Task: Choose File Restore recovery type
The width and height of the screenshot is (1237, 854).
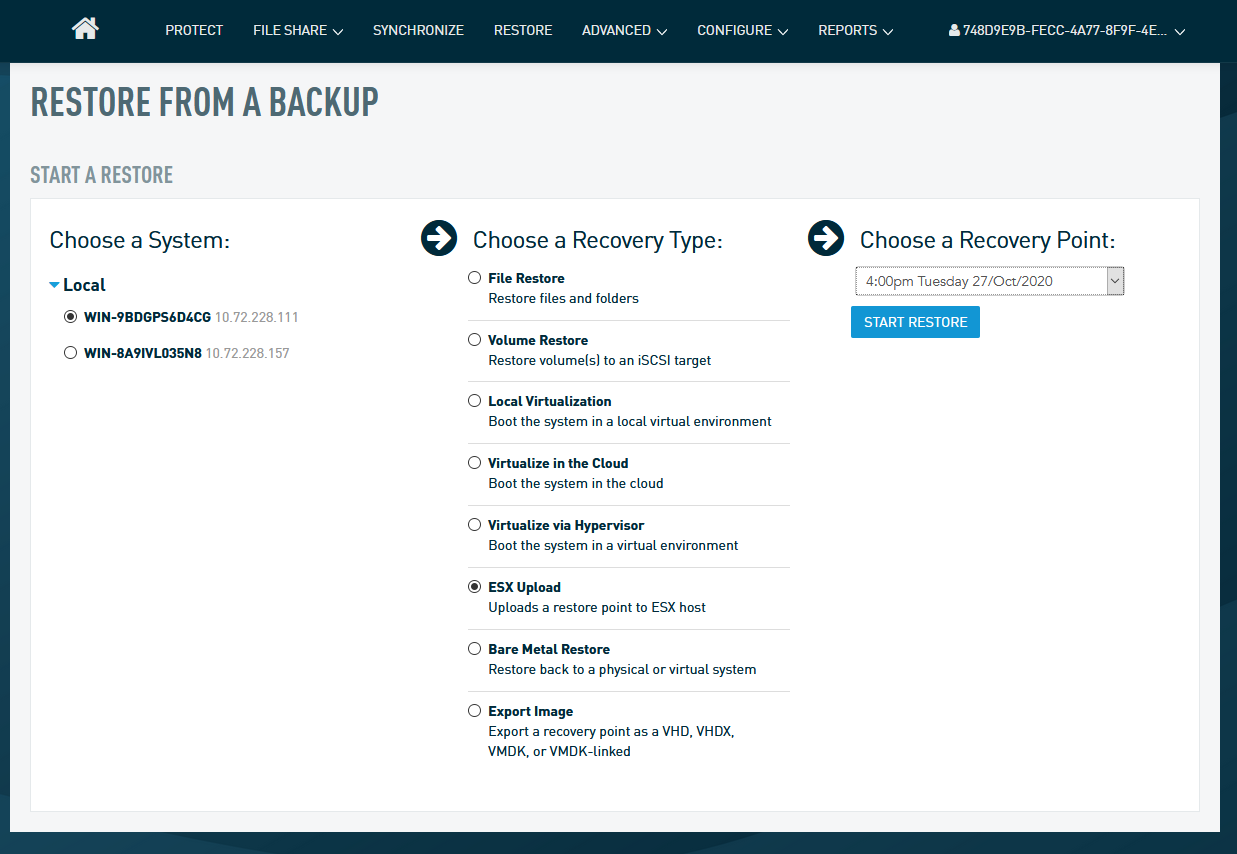Action: tap(475, 278)
